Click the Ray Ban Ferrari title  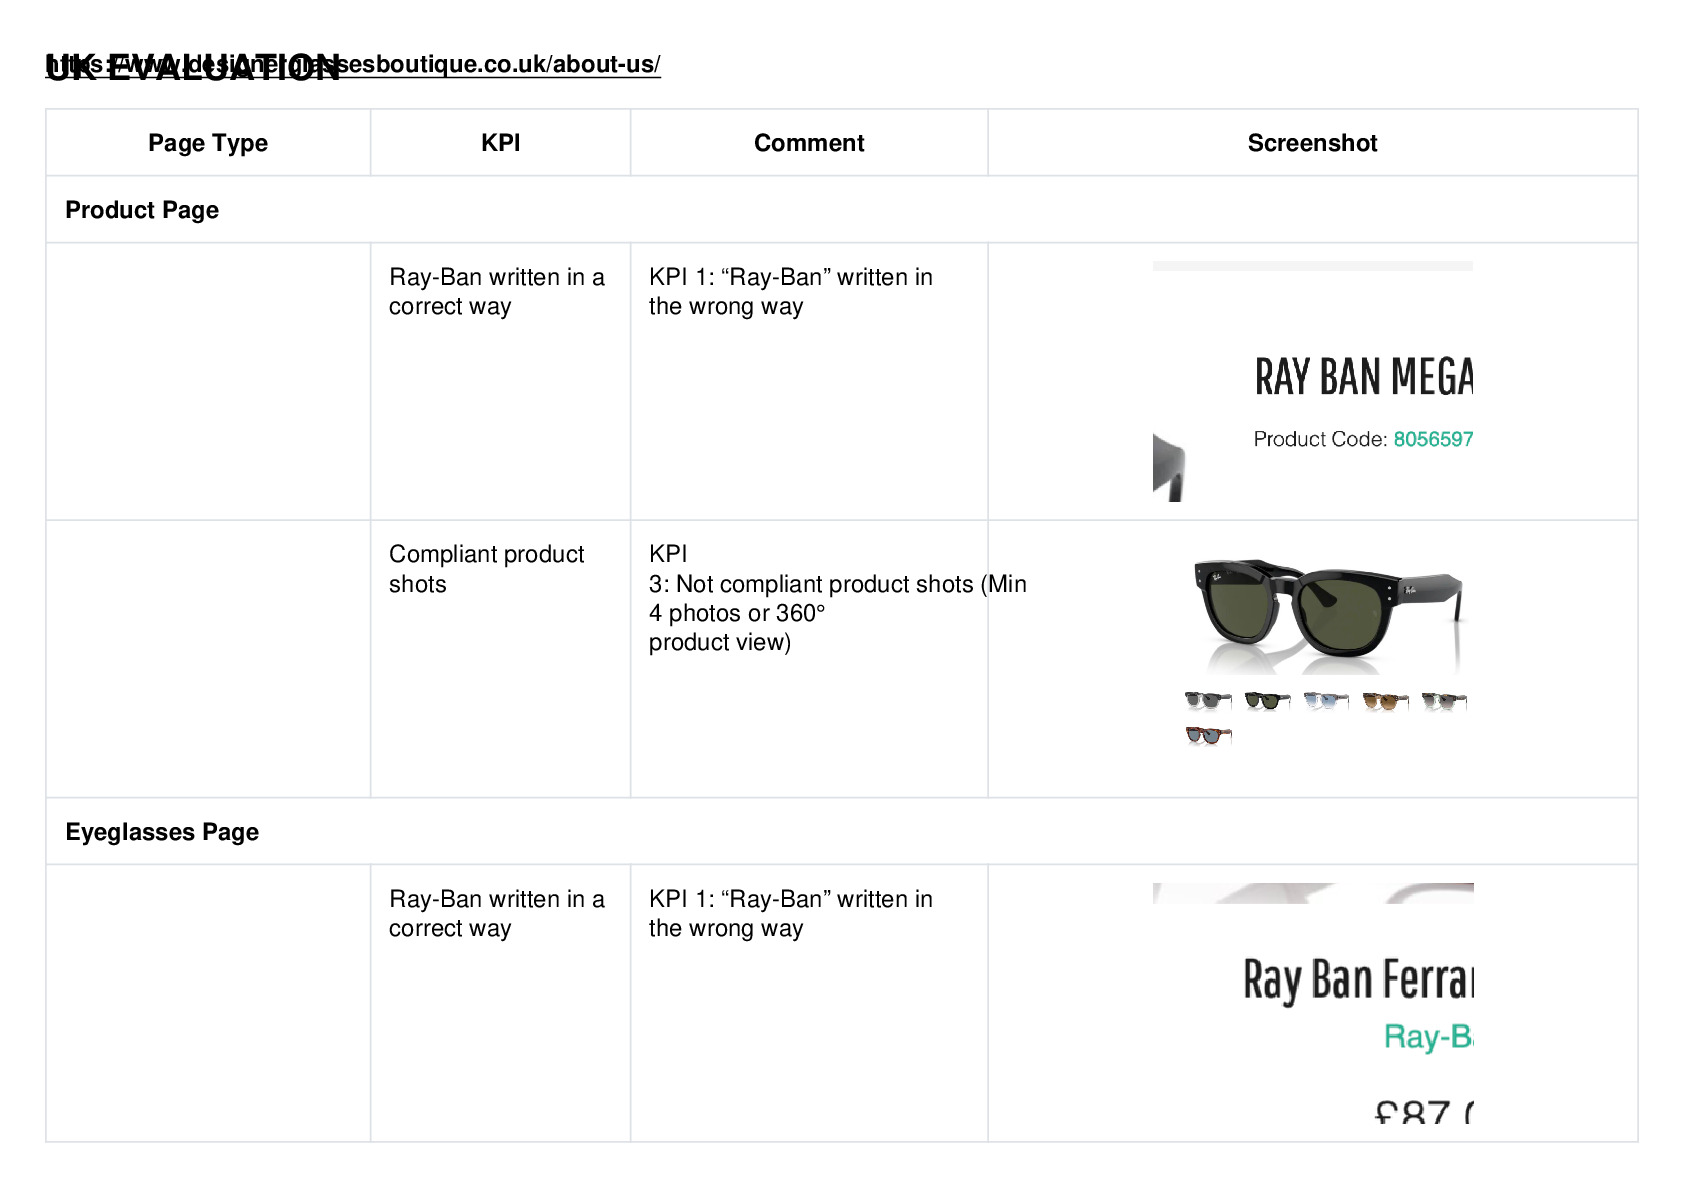1358,980
